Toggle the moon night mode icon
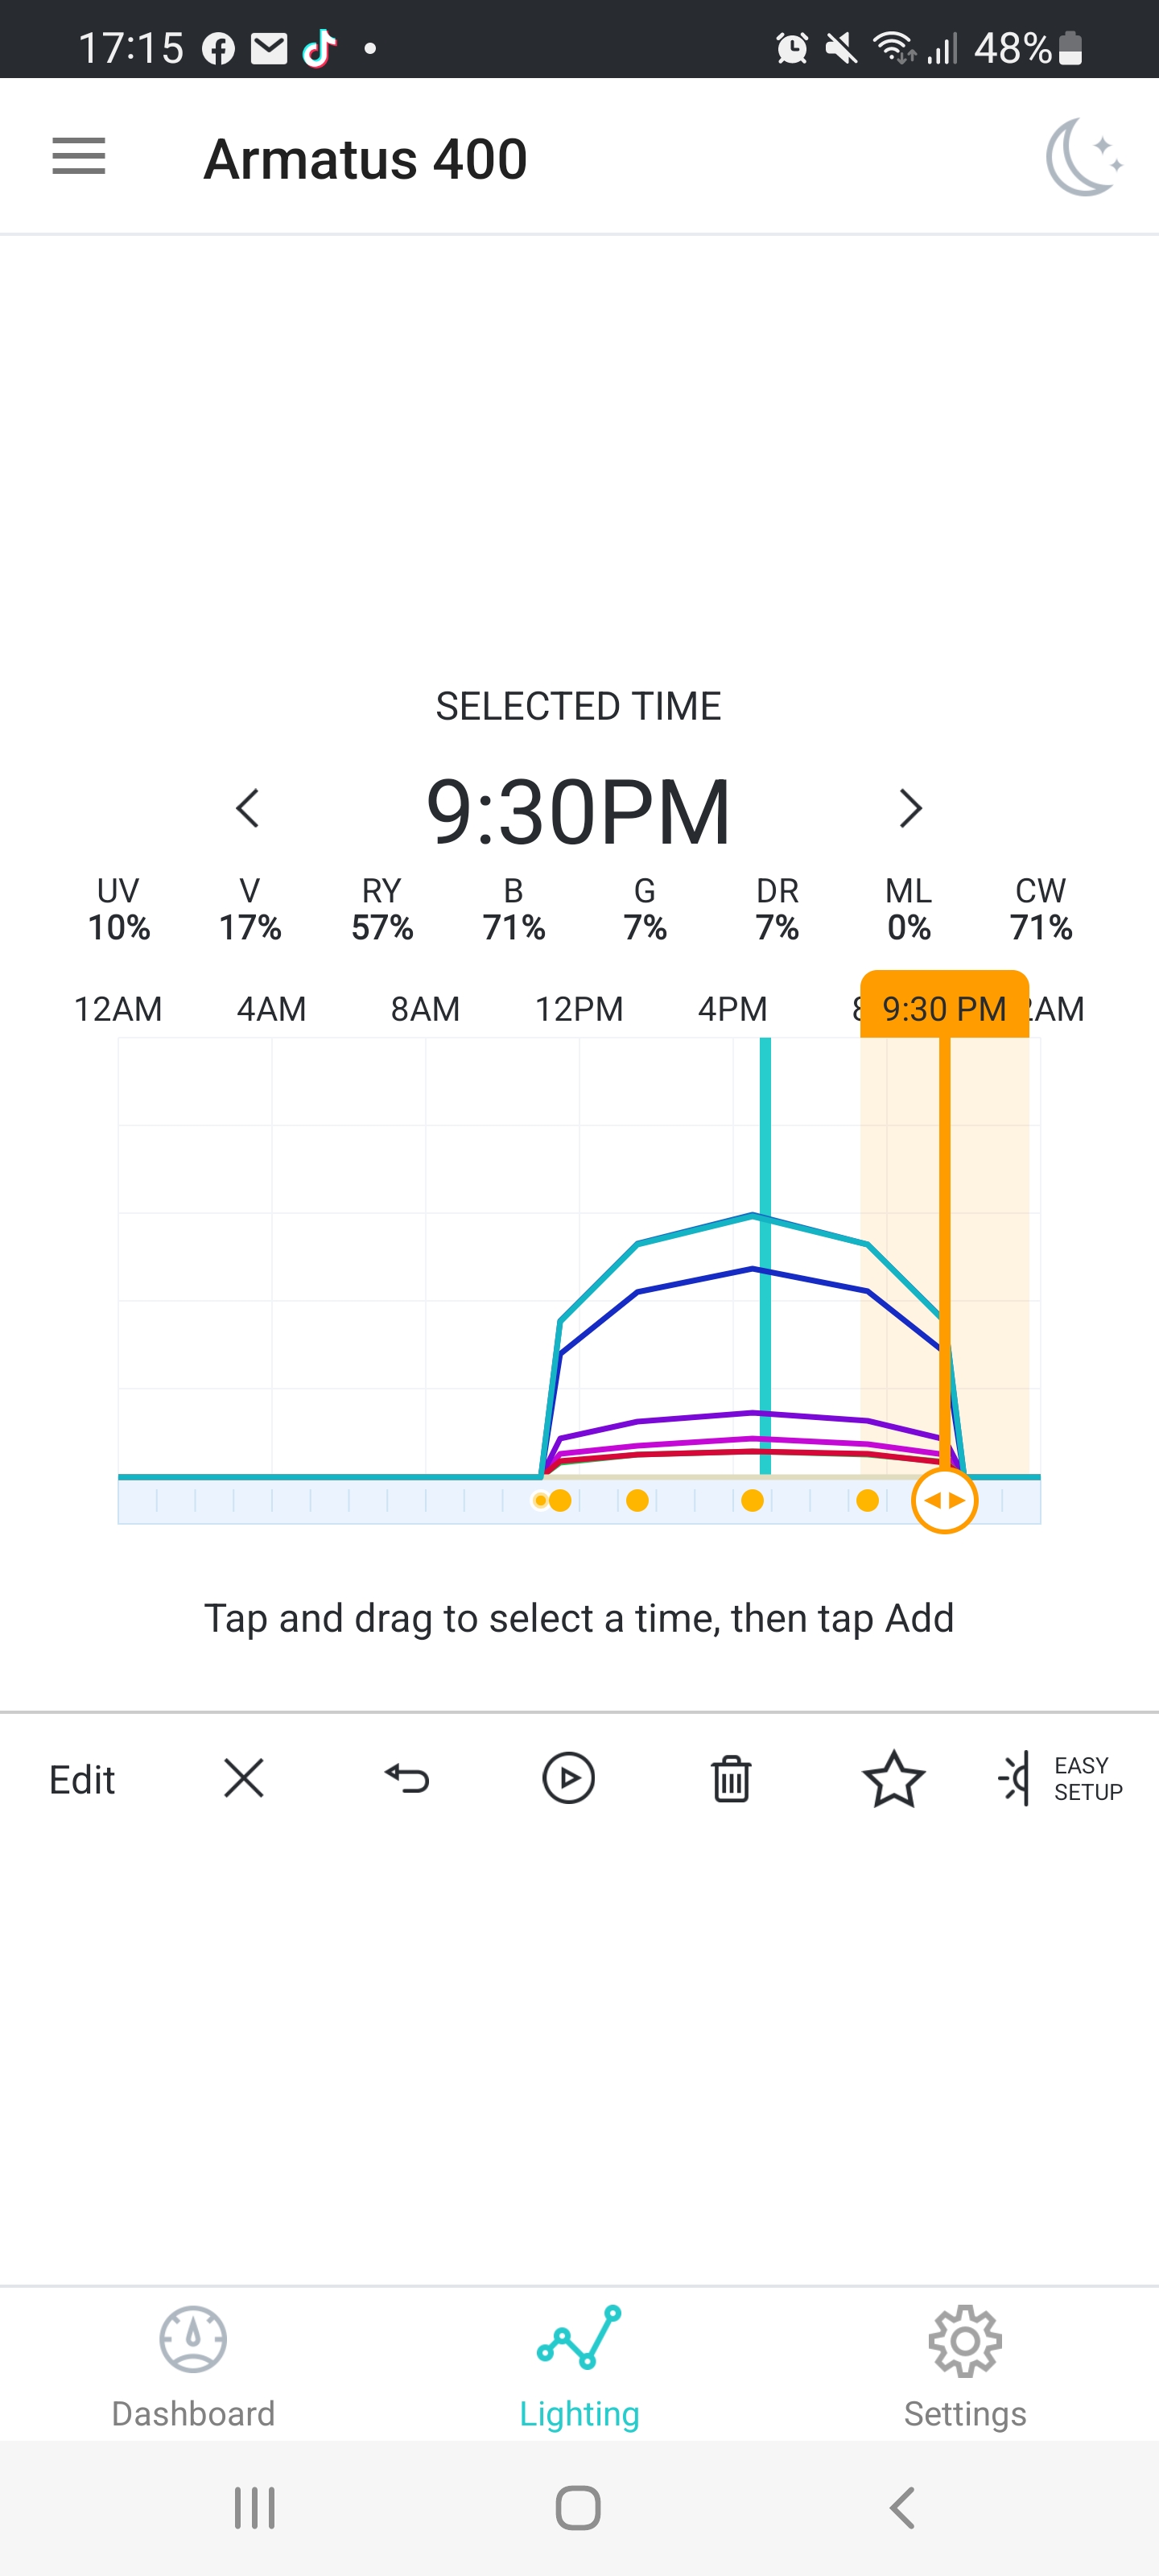This screenshot has width=1159, height=2576. [1083, 157]
